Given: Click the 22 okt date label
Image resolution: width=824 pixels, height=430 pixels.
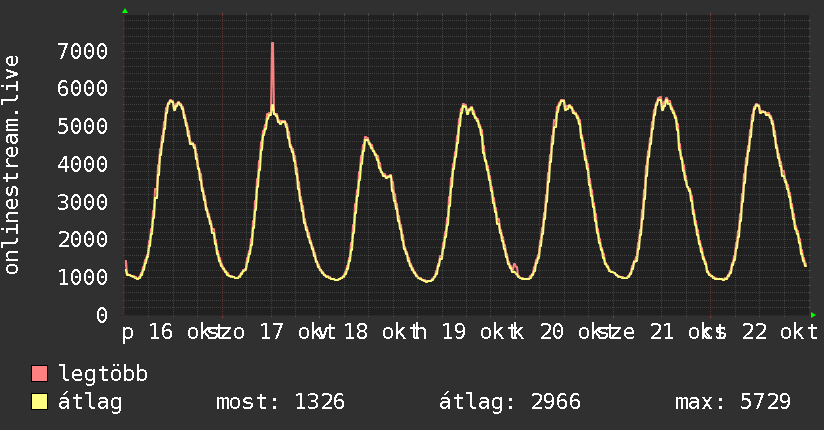Looking at the screenshot, I should [780, 332].
